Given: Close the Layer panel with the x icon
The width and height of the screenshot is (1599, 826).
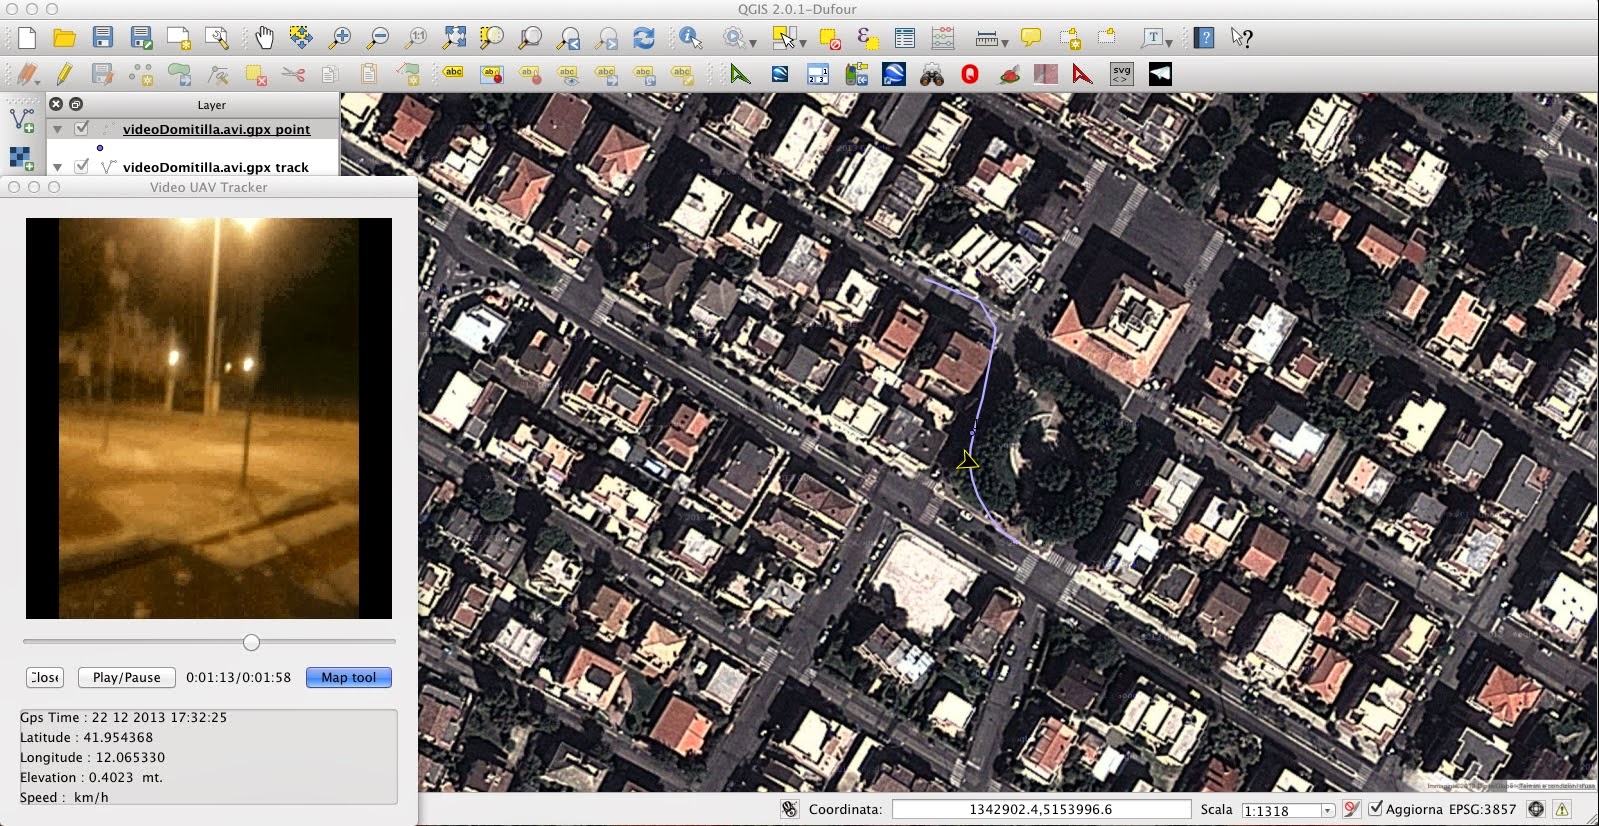Looking at the screenshot, I should click(56, 104).
